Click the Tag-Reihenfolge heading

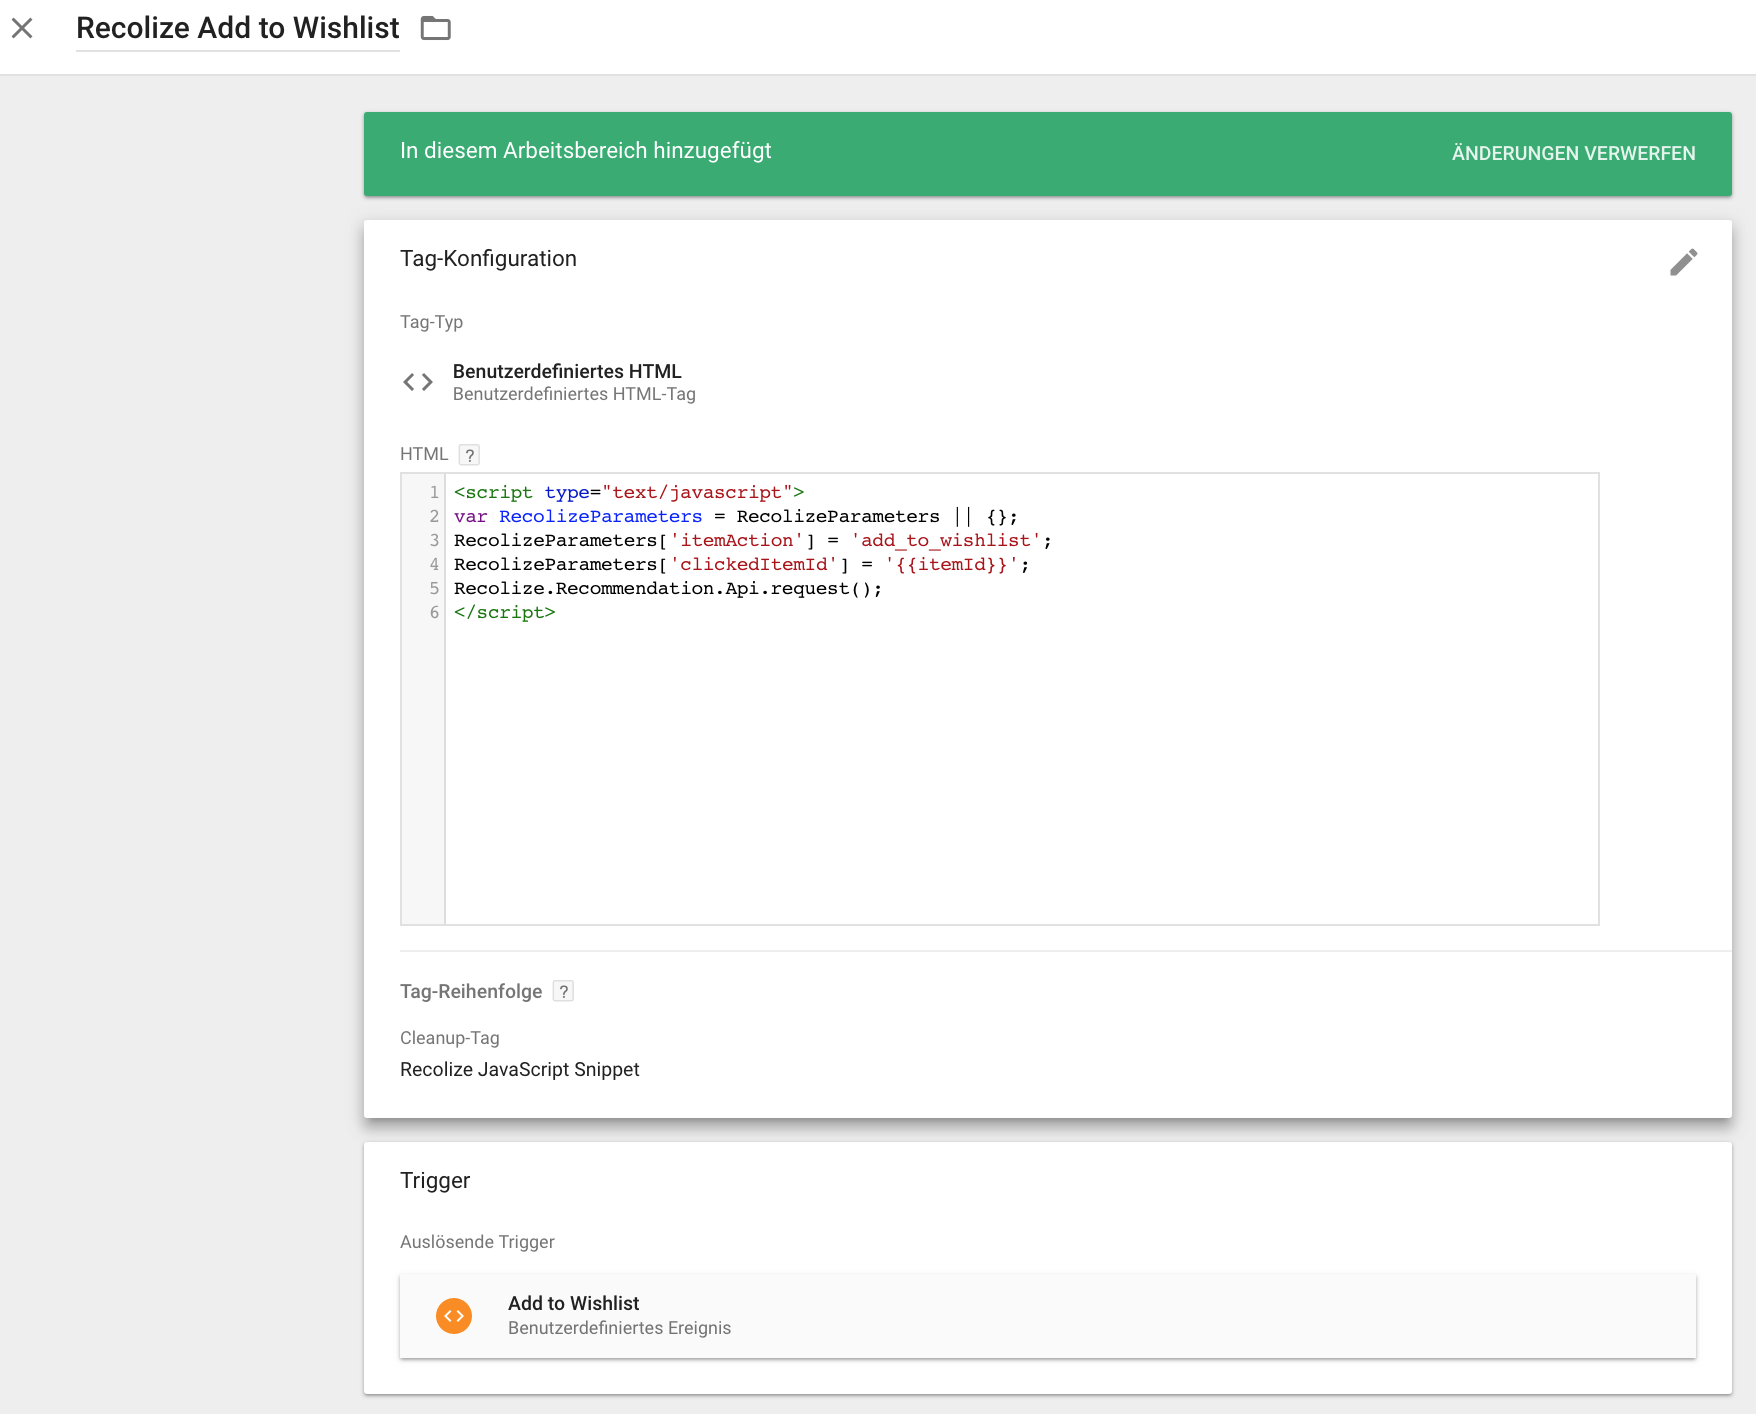(471, 991)
